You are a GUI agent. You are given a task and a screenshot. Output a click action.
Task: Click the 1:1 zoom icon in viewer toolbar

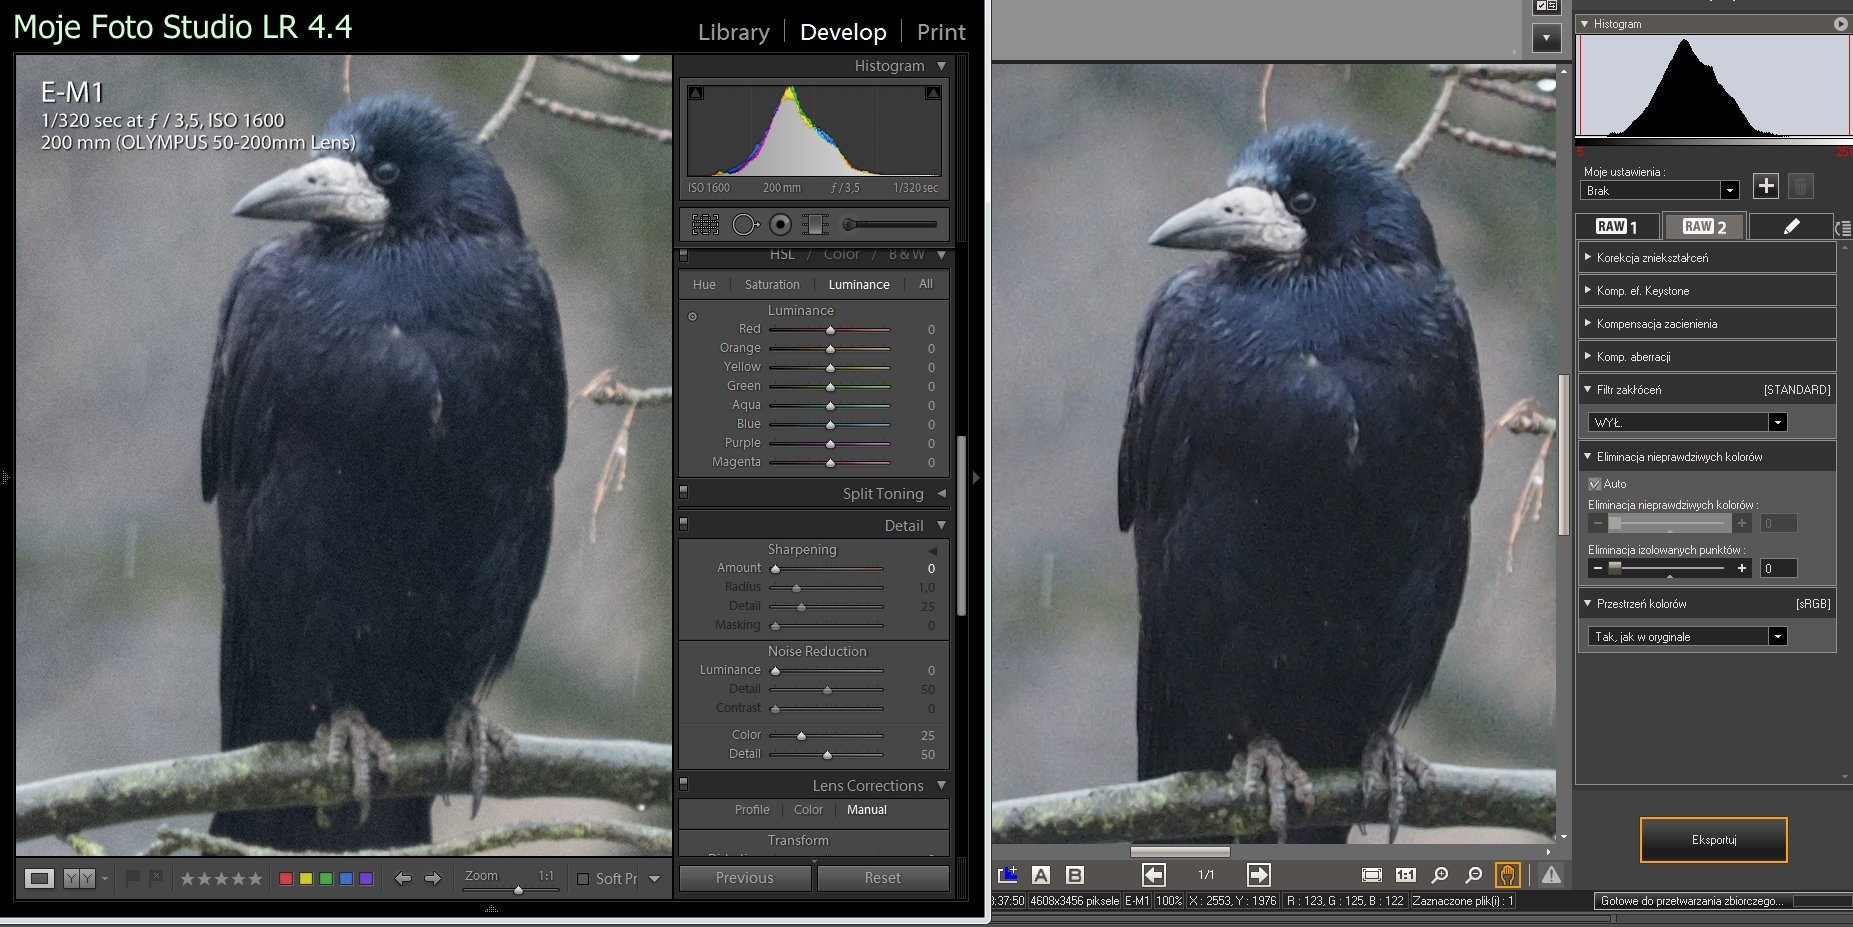1405,875
